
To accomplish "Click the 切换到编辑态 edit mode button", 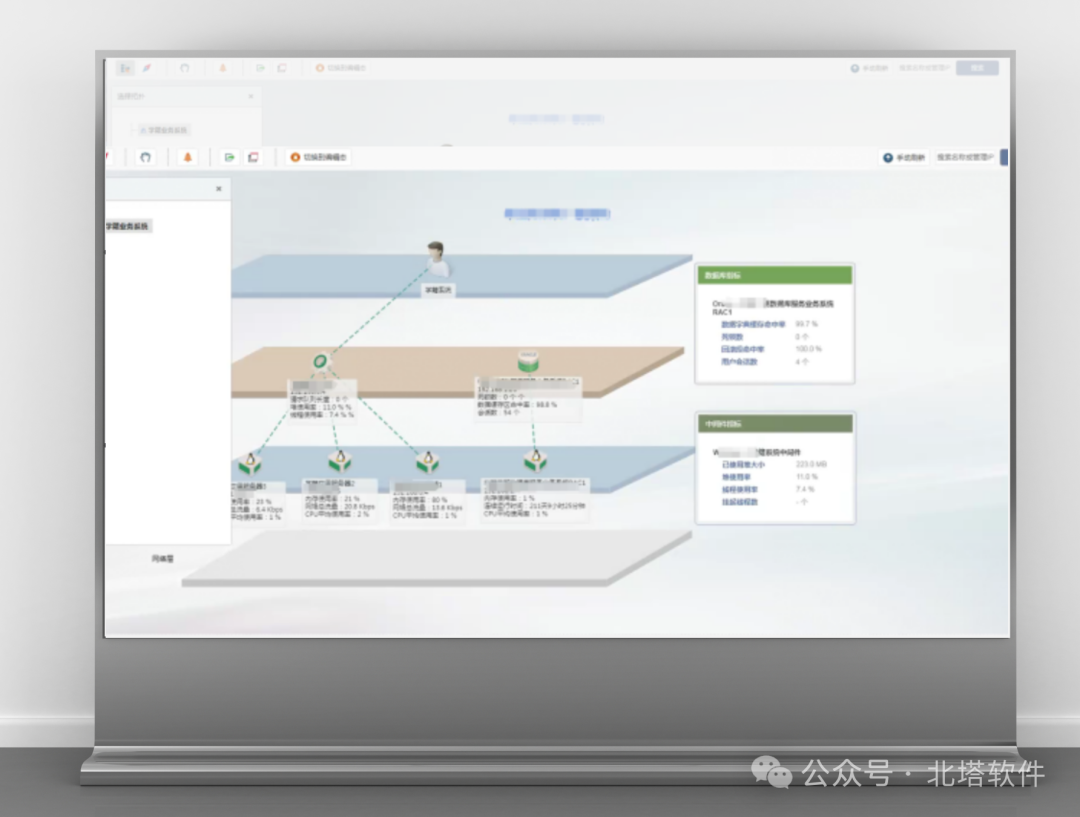I will (319, 158).
